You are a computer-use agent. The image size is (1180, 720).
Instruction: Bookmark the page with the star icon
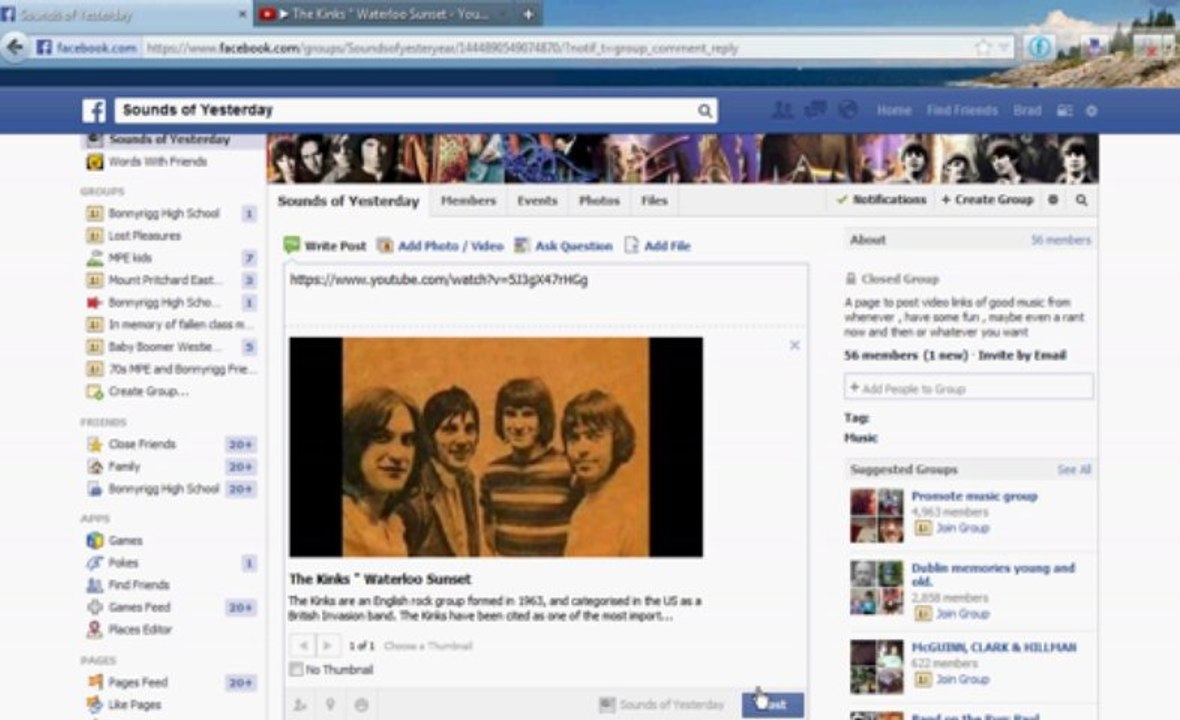[983, 48]
